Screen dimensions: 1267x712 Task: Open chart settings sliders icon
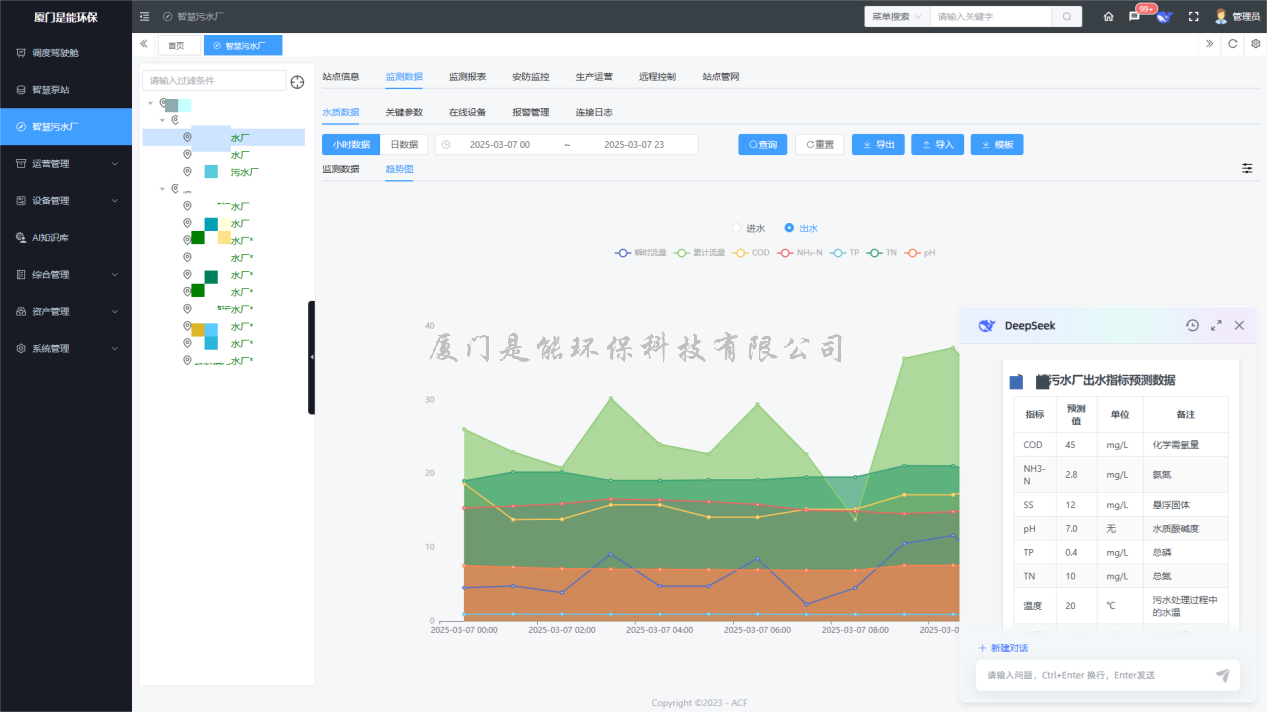(1247, 168)
